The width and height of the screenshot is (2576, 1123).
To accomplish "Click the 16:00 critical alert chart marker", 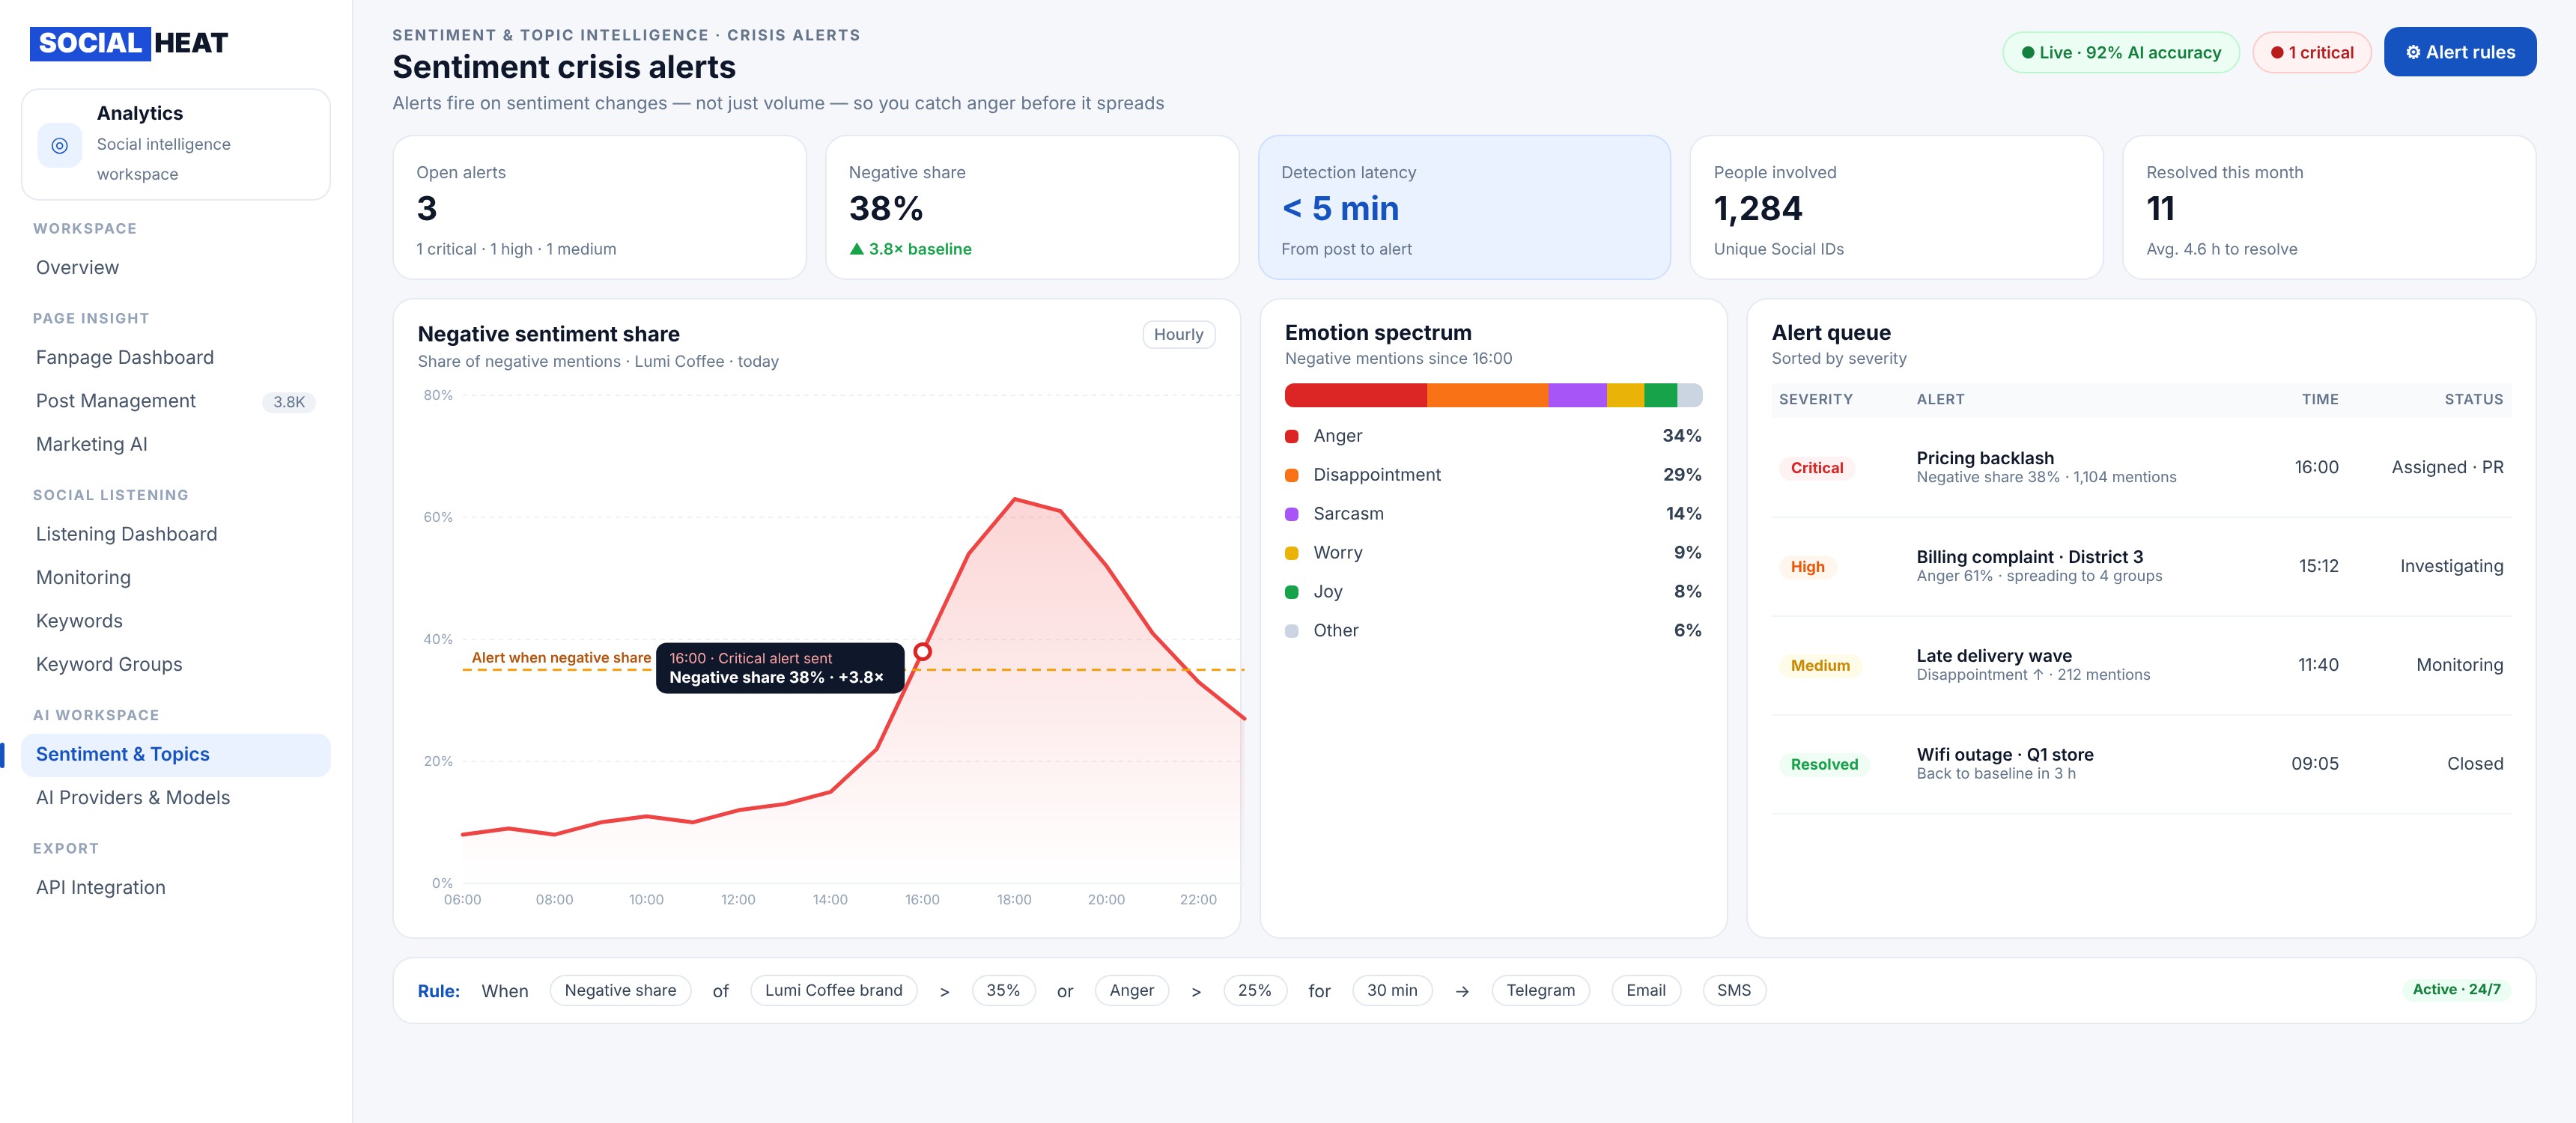I will pyautogui.click(x=922, y=652).
